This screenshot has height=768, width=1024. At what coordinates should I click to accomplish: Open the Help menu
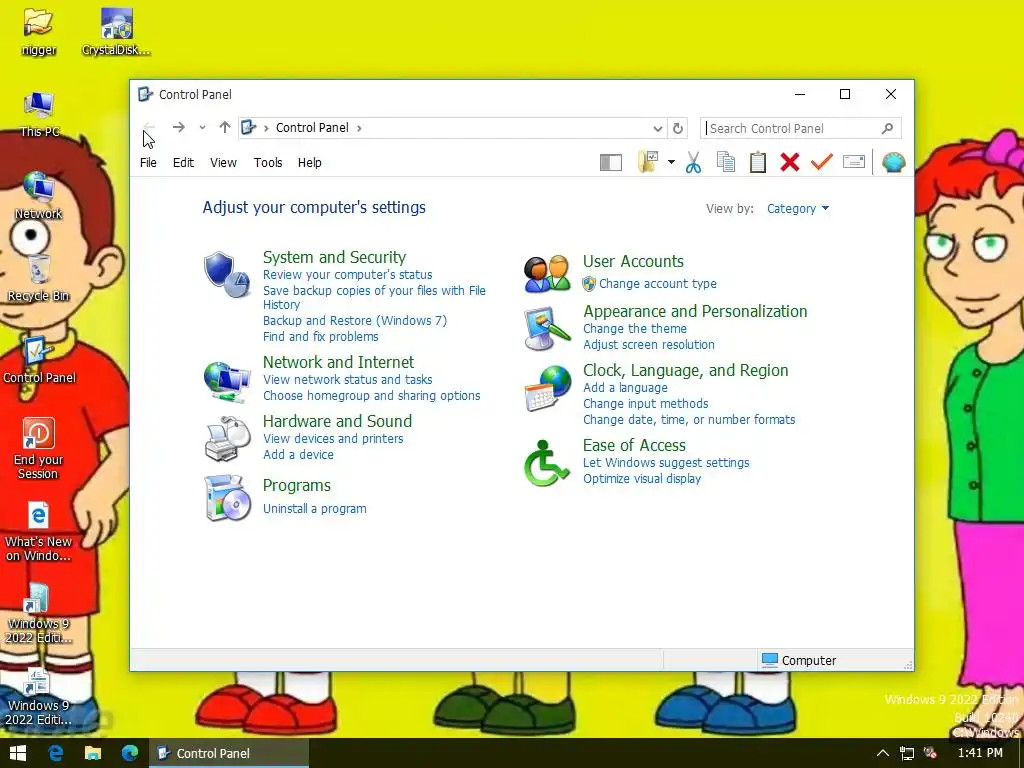pos(310,163)
